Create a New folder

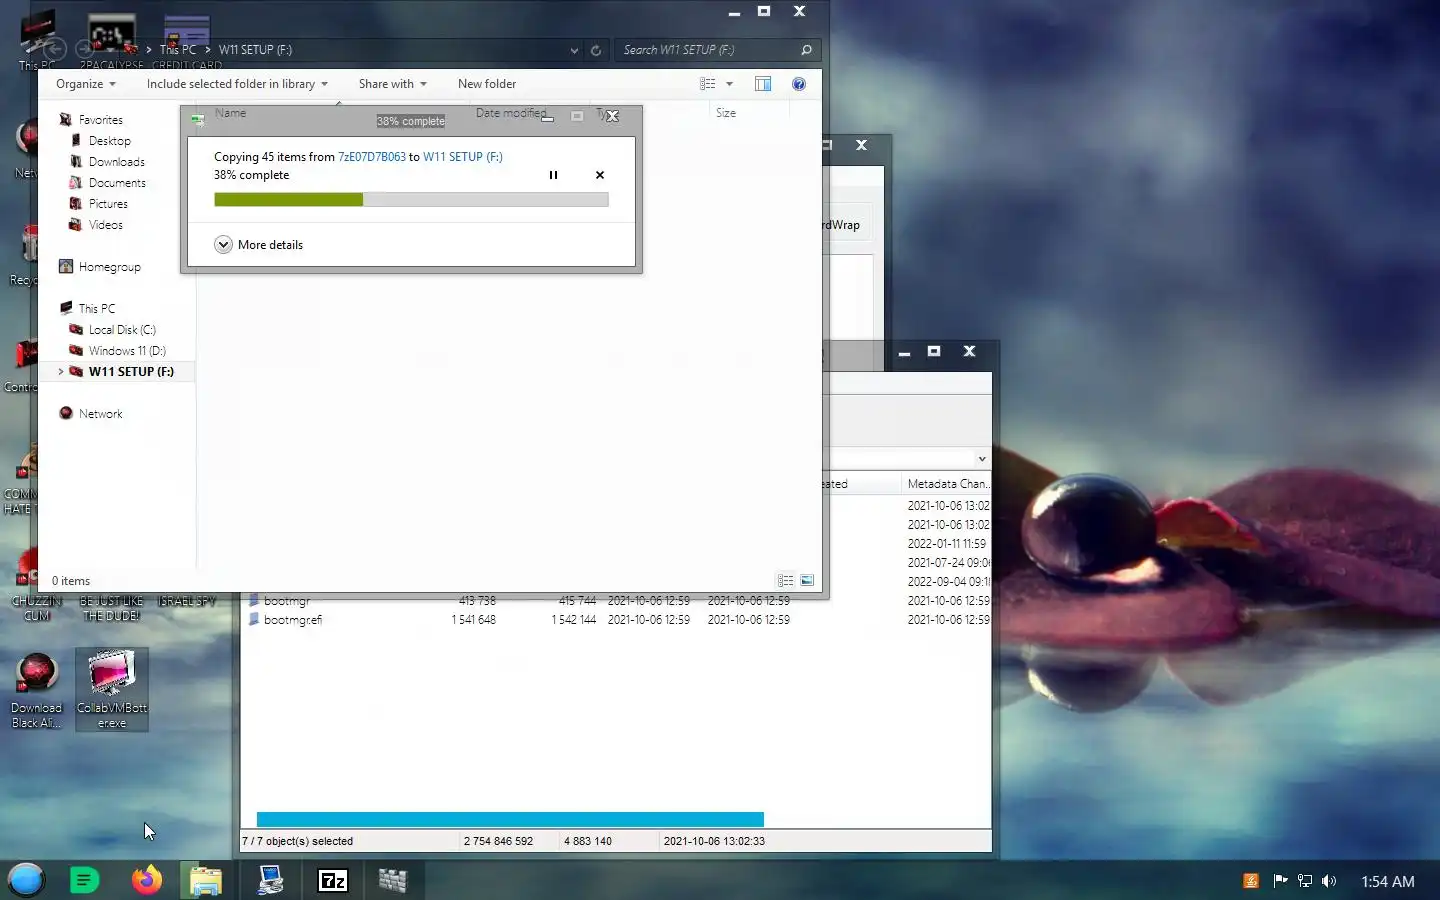[487, 84]
